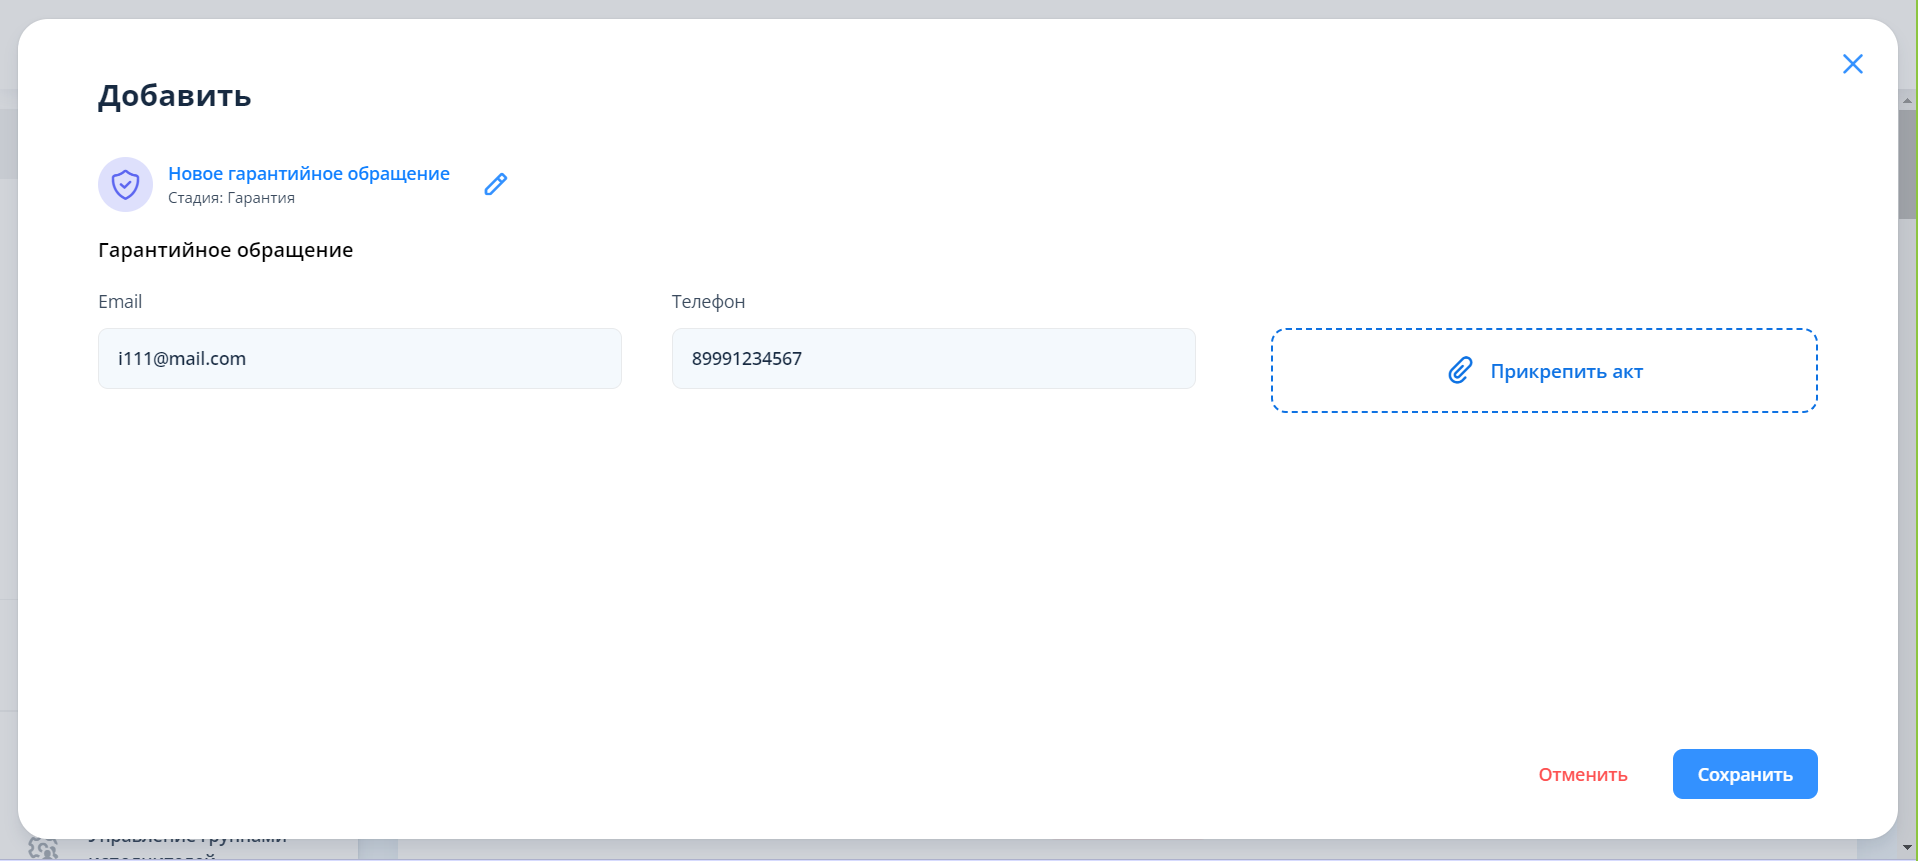Viewport: 1918px width, 861px height.
Task: Click the pencil edit icon beside request title
Action: click(496, 184)
